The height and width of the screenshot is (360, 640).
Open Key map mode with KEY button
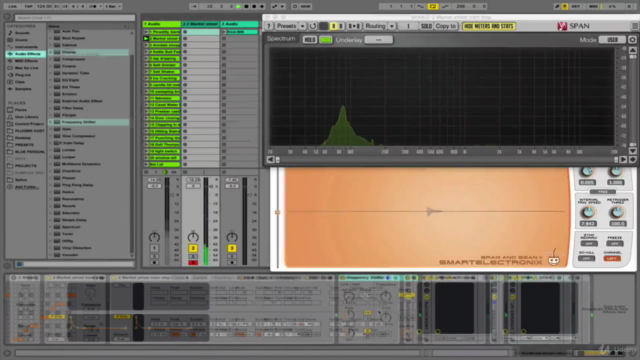click(576, 7)
